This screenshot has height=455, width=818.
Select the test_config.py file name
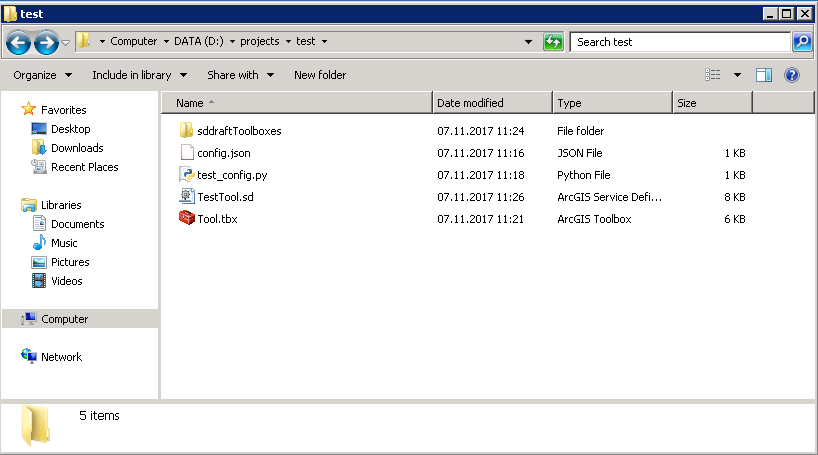(x=232, y=175)
